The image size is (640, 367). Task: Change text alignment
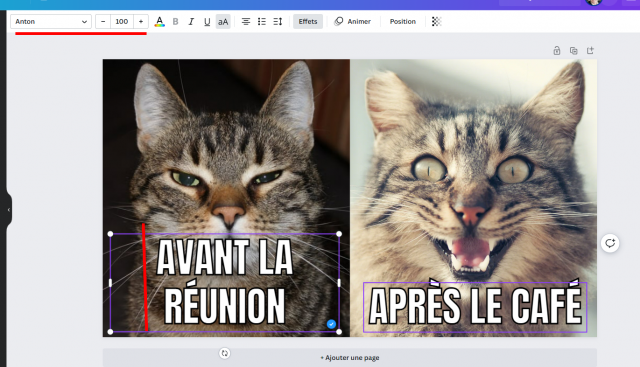point(246,22)
